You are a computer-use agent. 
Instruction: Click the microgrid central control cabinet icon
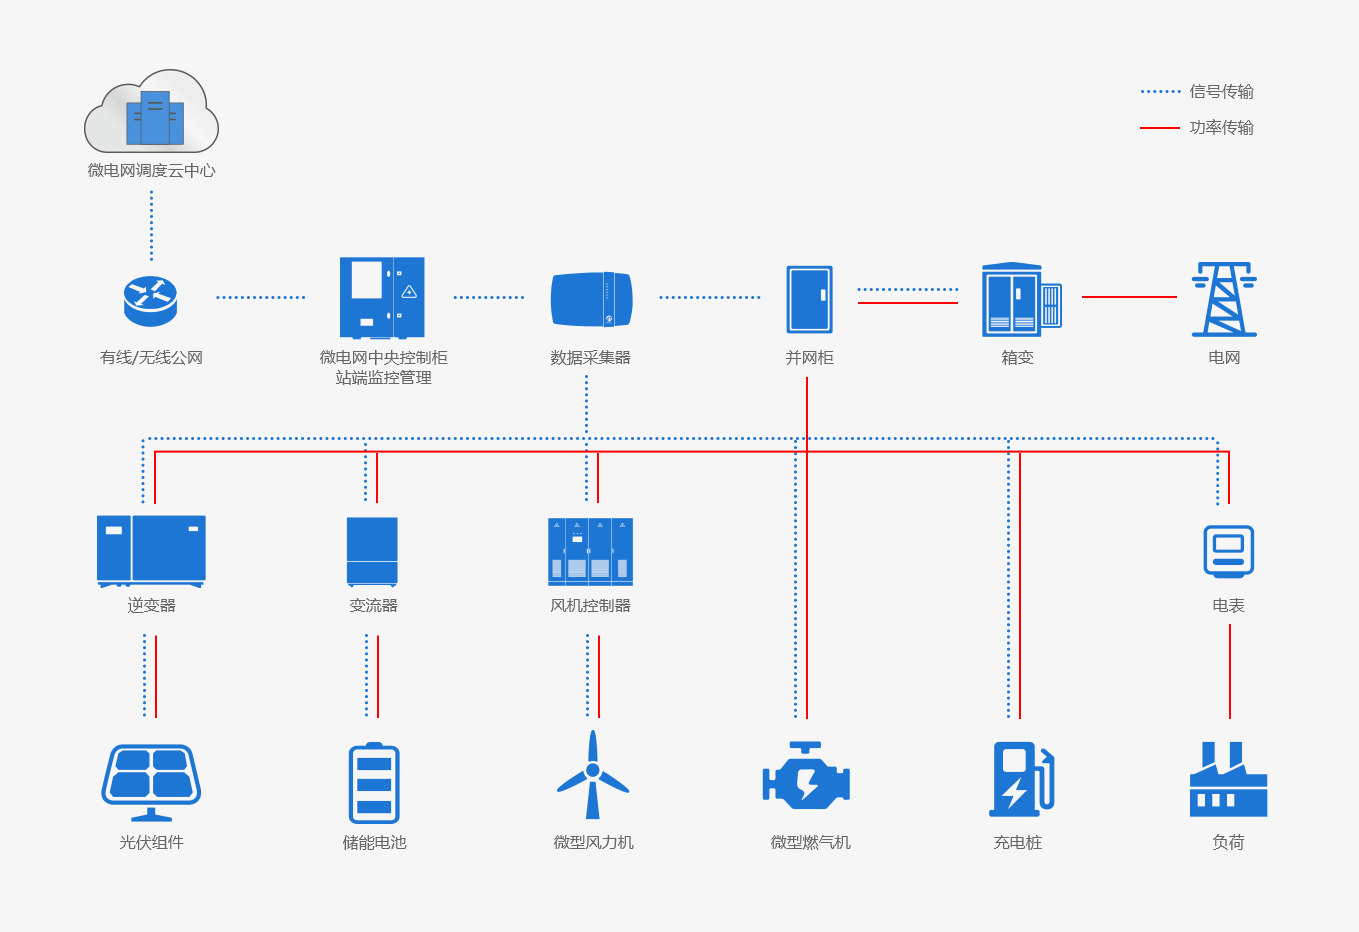pyautogui.click(x=382, y=298)
